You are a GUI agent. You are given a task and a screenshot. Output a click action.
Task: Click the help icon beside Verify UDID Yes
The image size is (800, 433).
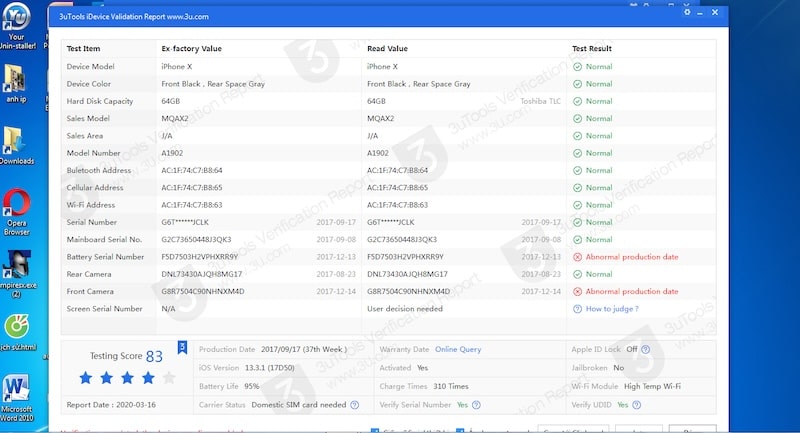click(636, 405)
